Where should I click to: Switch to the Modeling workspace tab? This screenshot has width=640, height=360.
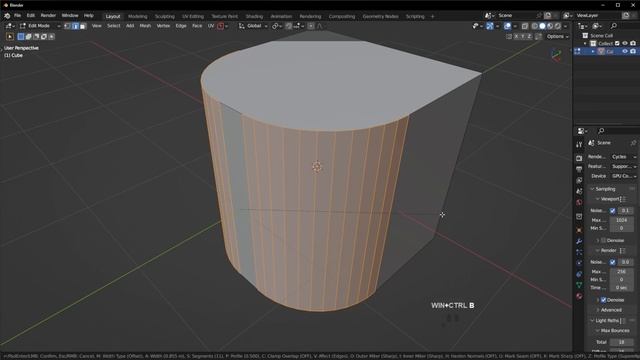point(138,16)
